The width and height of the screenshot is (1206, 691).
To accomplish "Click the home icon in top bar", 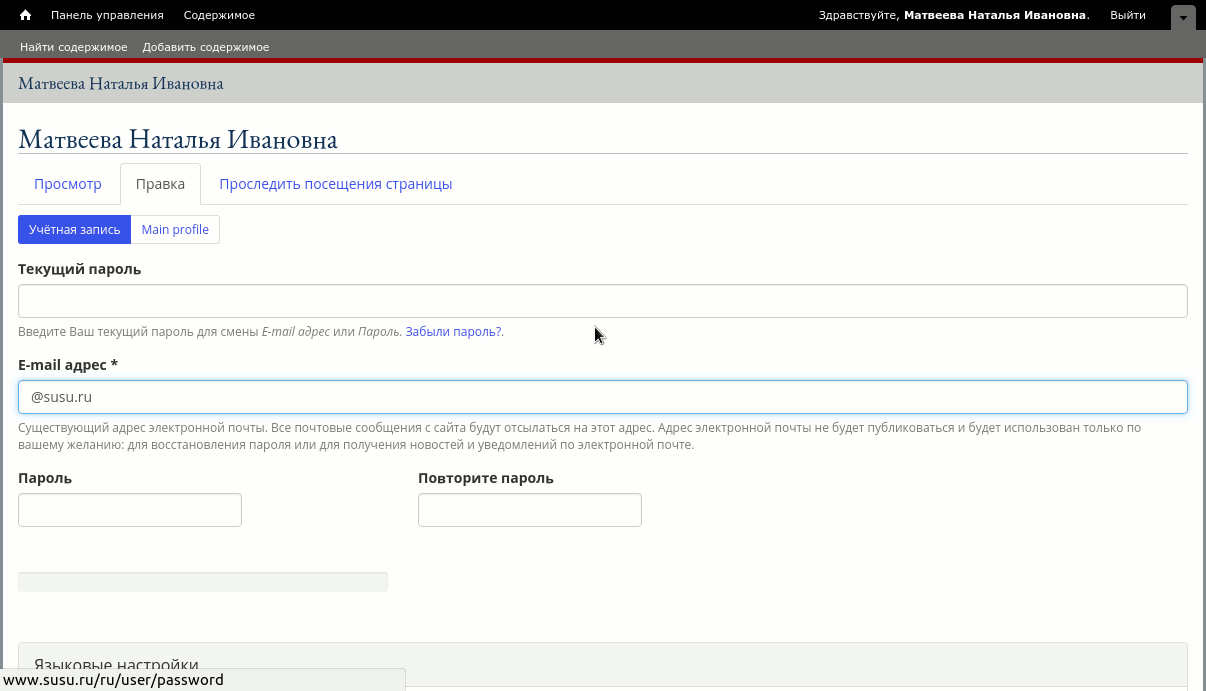I will coord(26,15).
